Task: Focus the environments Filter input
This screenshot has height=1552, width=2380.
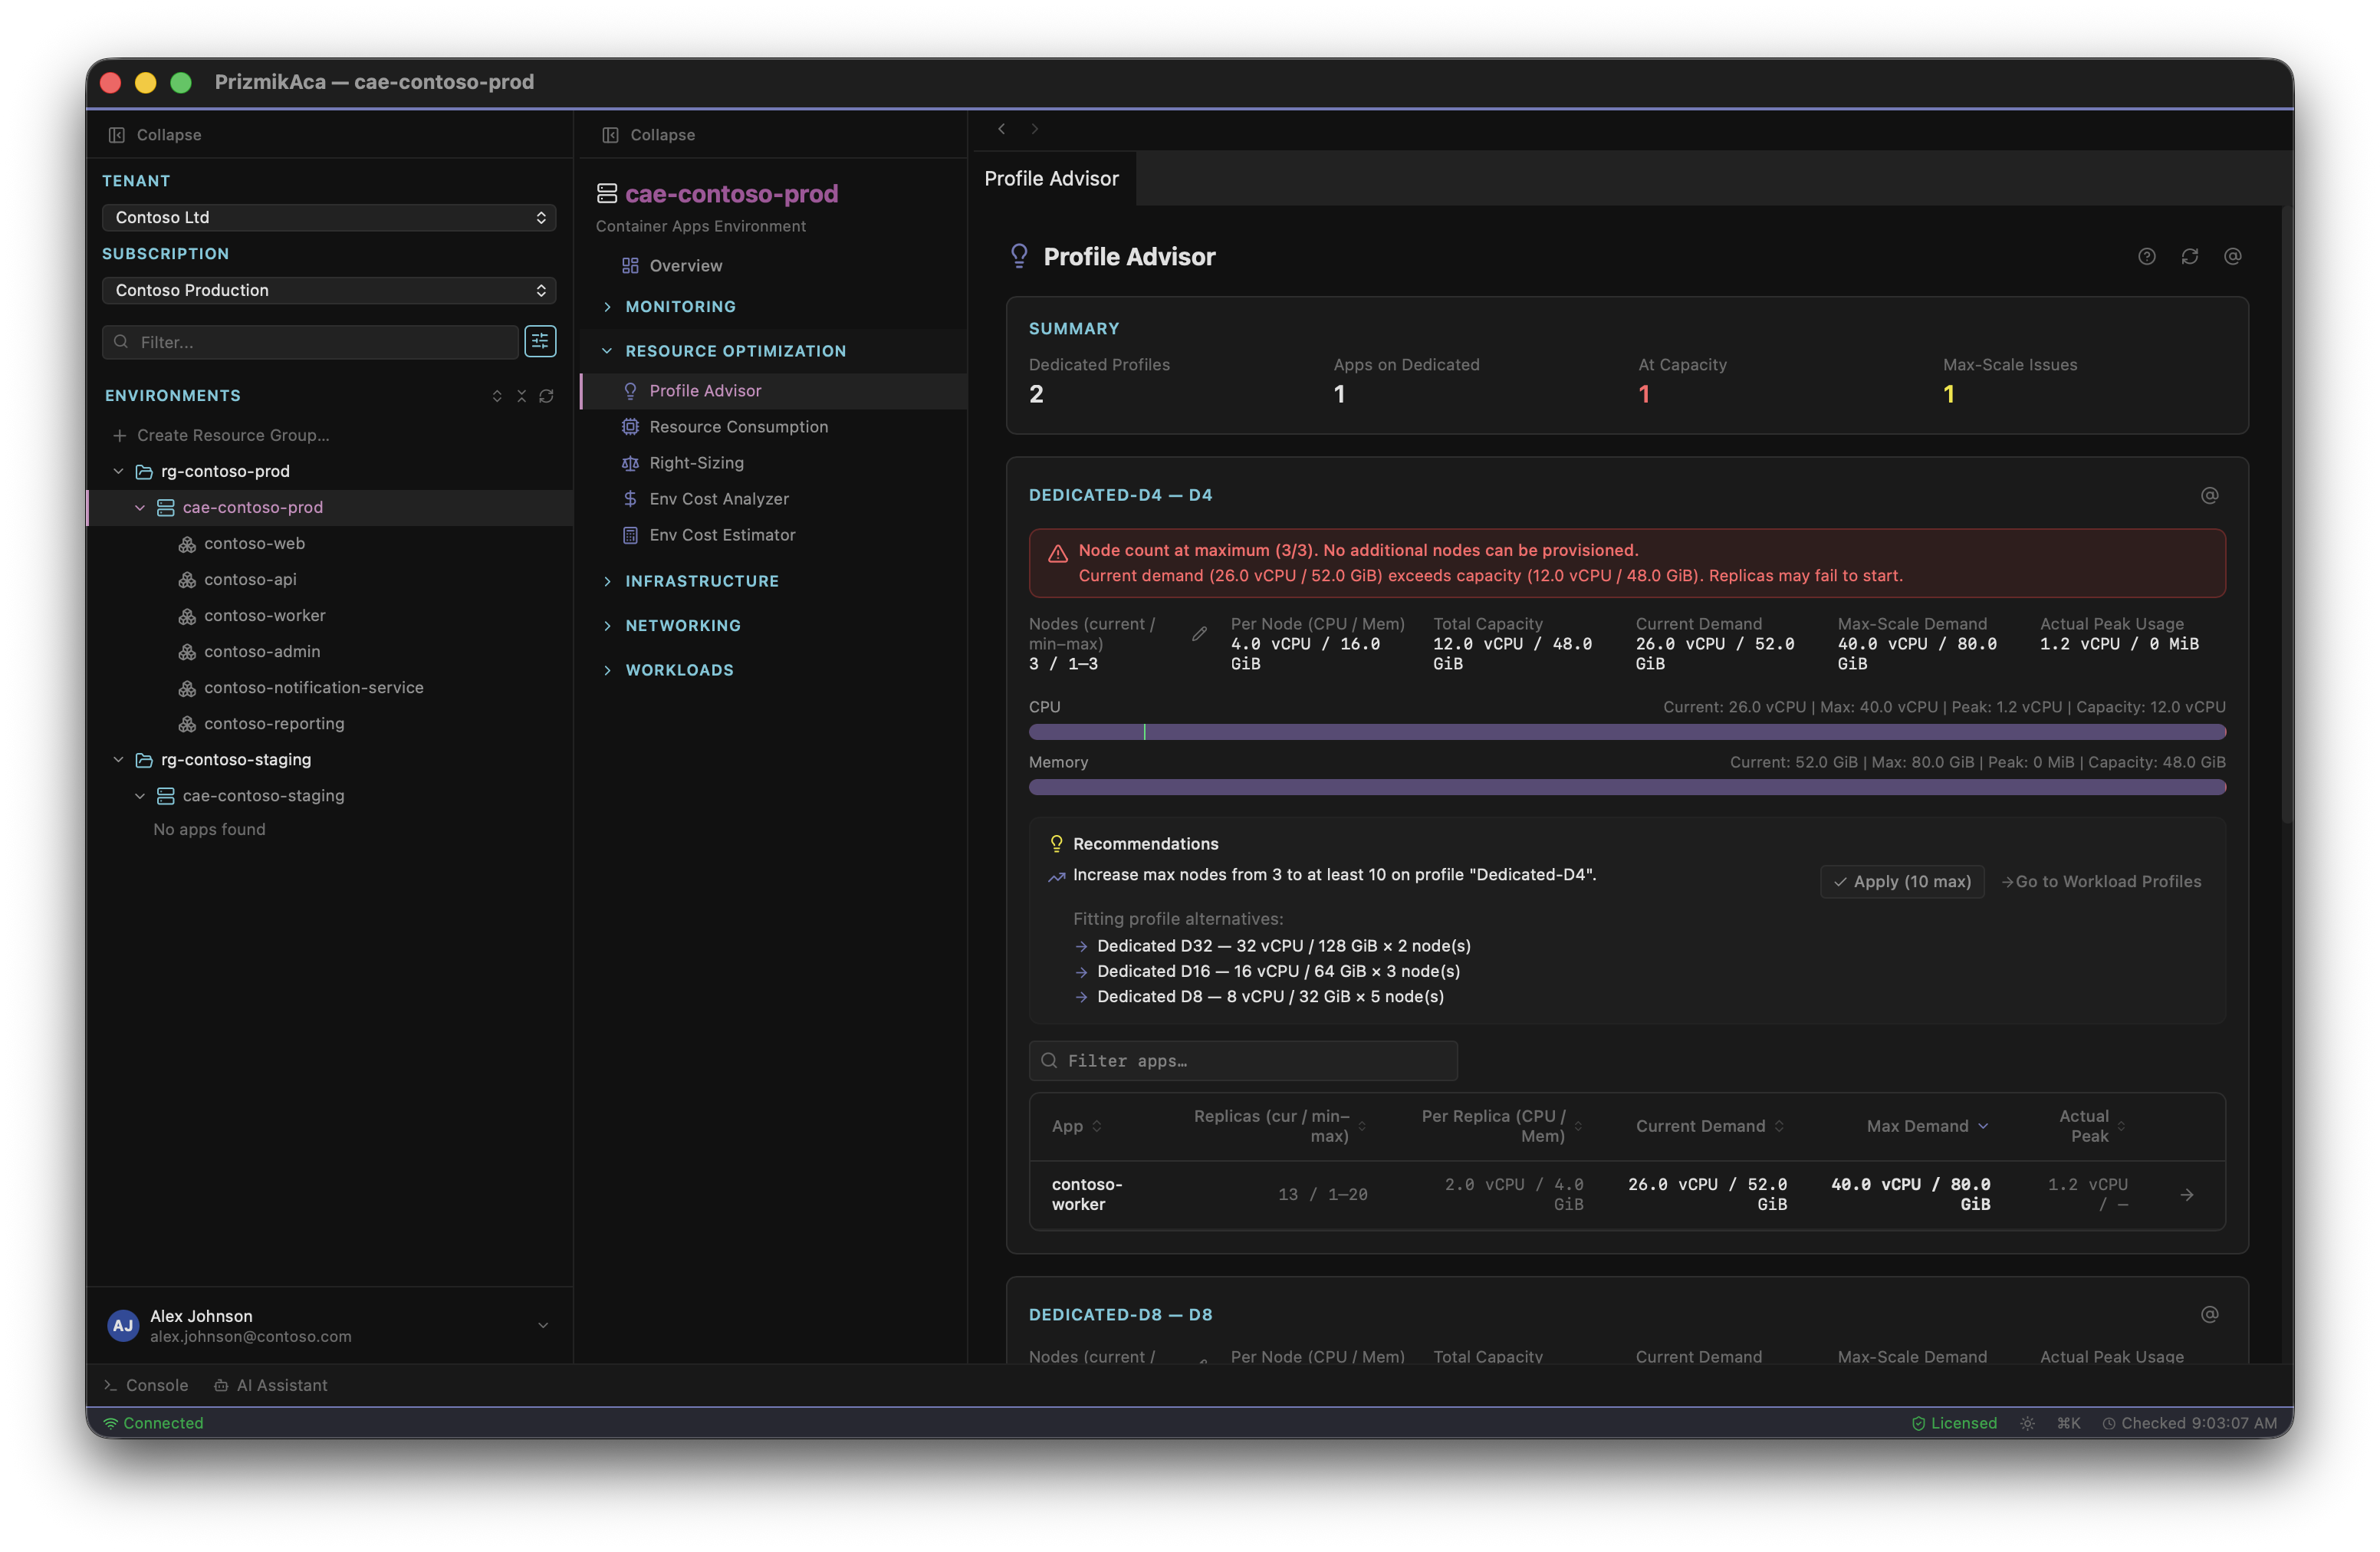Action: pos(310,342)
